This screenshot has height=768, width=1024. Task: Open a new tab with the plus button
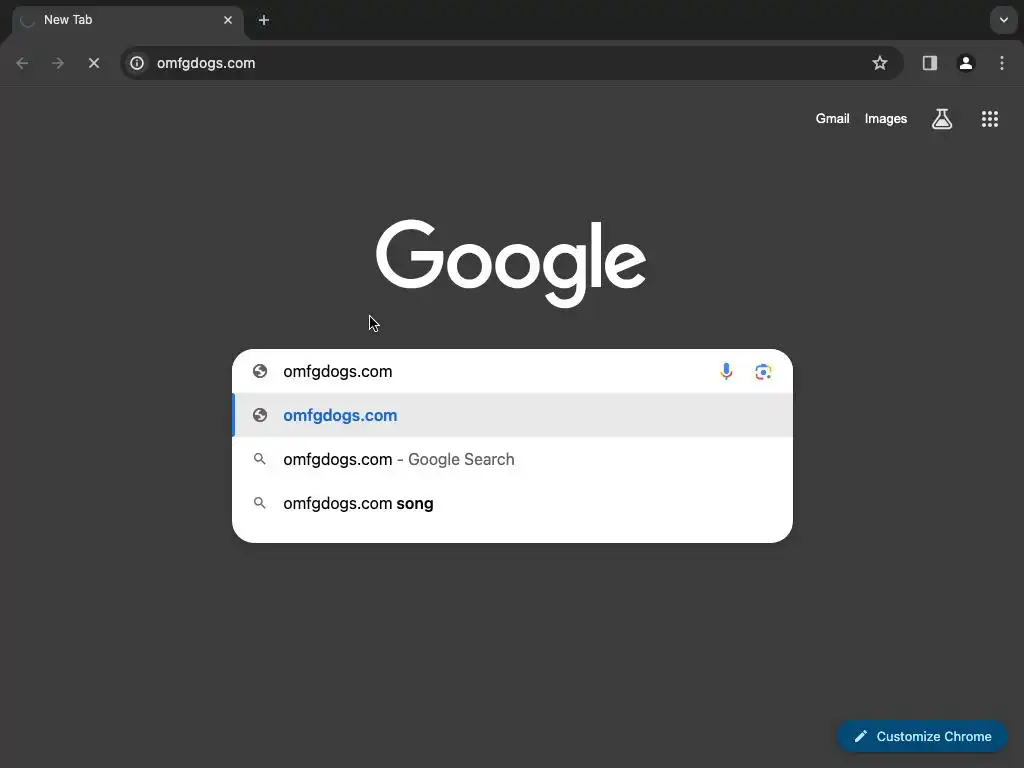point(264,20)
